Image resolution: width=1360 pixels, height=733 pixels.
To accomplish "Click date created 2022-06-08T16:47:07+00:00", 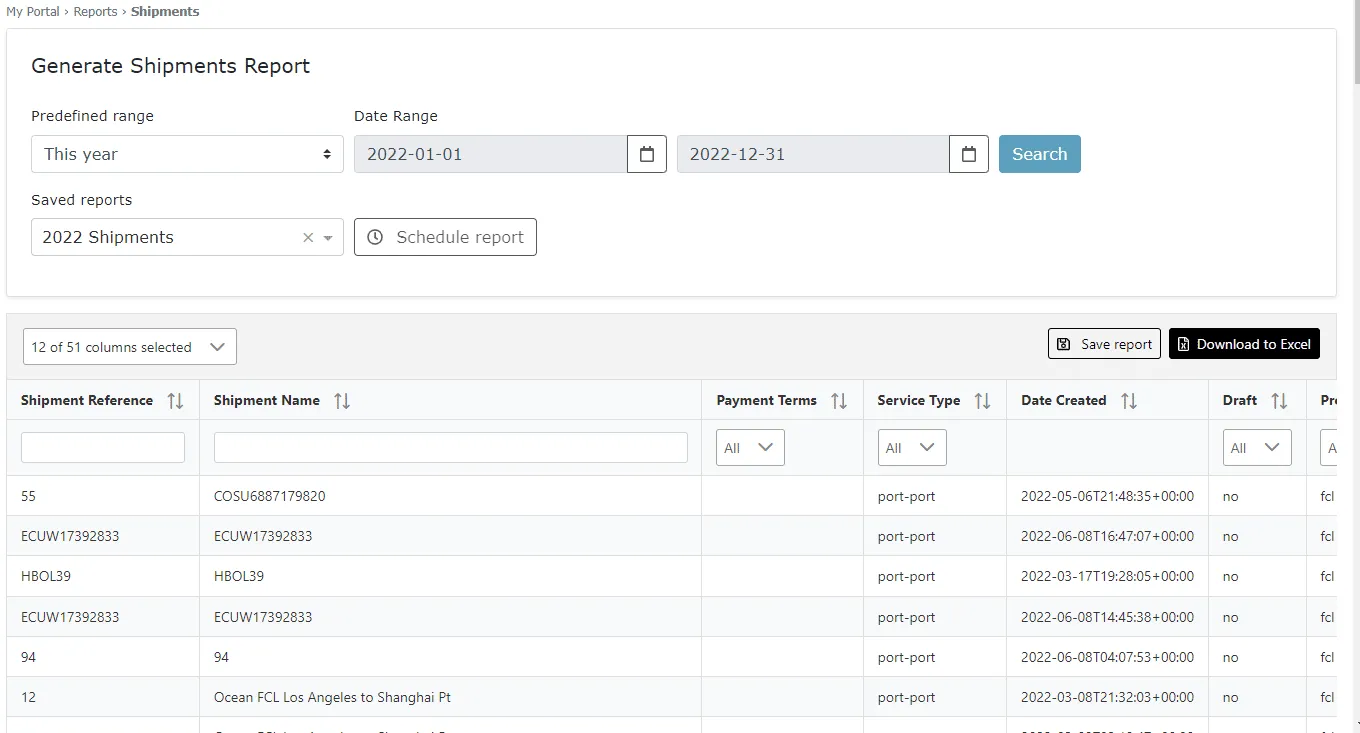I will pos(1107,536).
